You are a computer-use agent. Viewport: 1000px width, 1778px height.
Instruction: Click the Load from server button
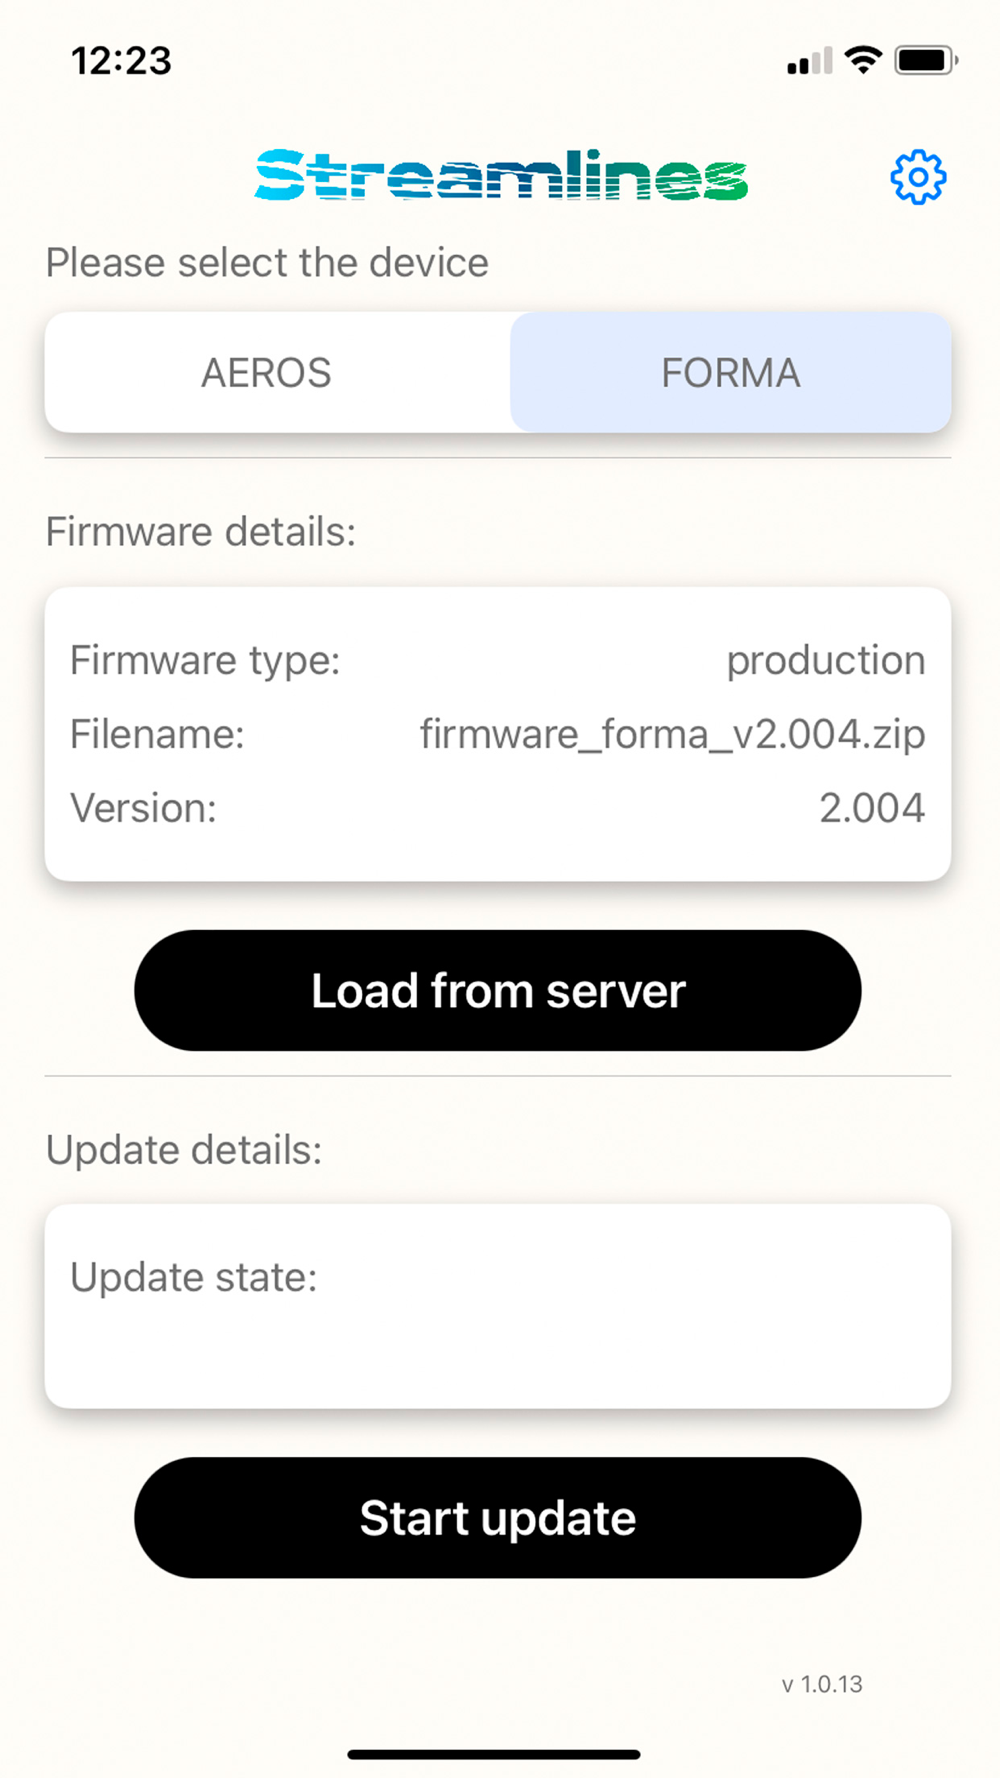498,990
